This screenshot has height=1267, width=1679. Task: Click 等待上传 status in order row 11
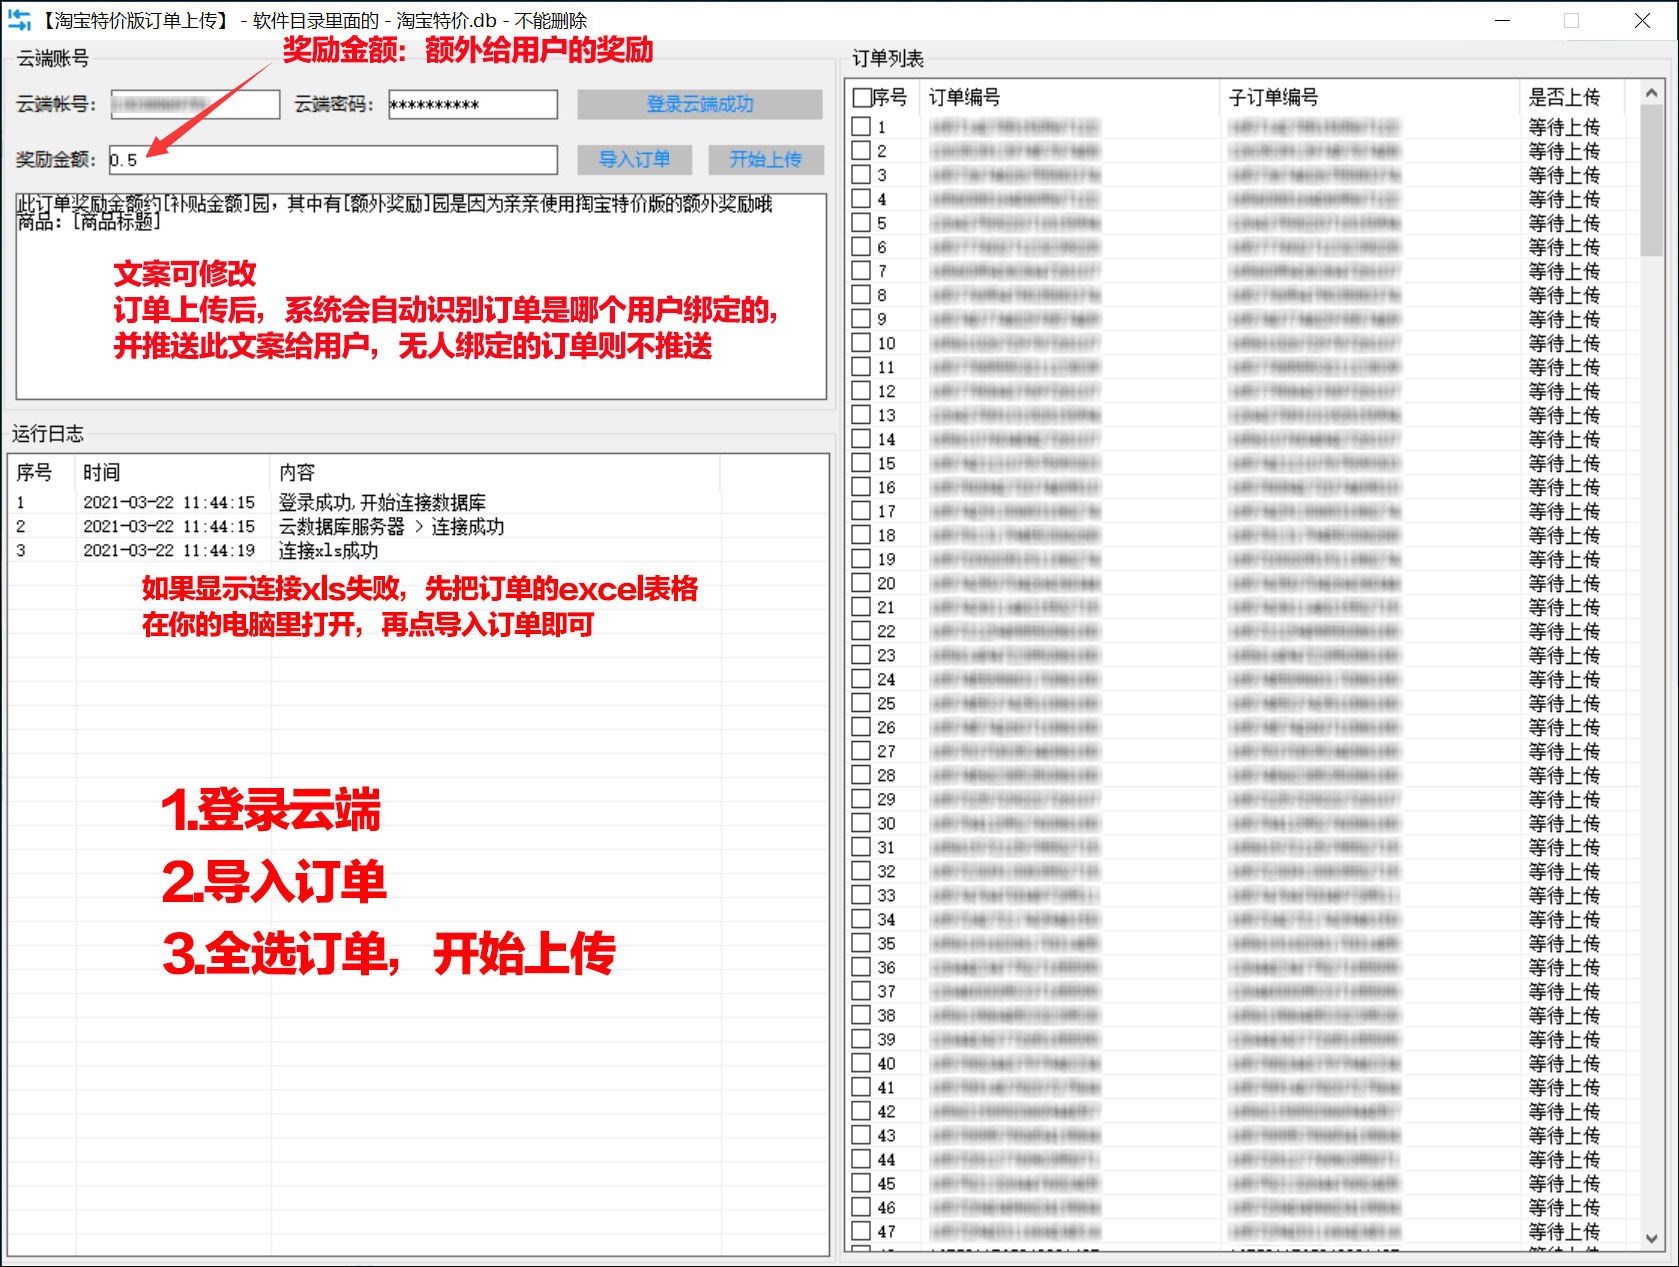[x=1564, y=367]
